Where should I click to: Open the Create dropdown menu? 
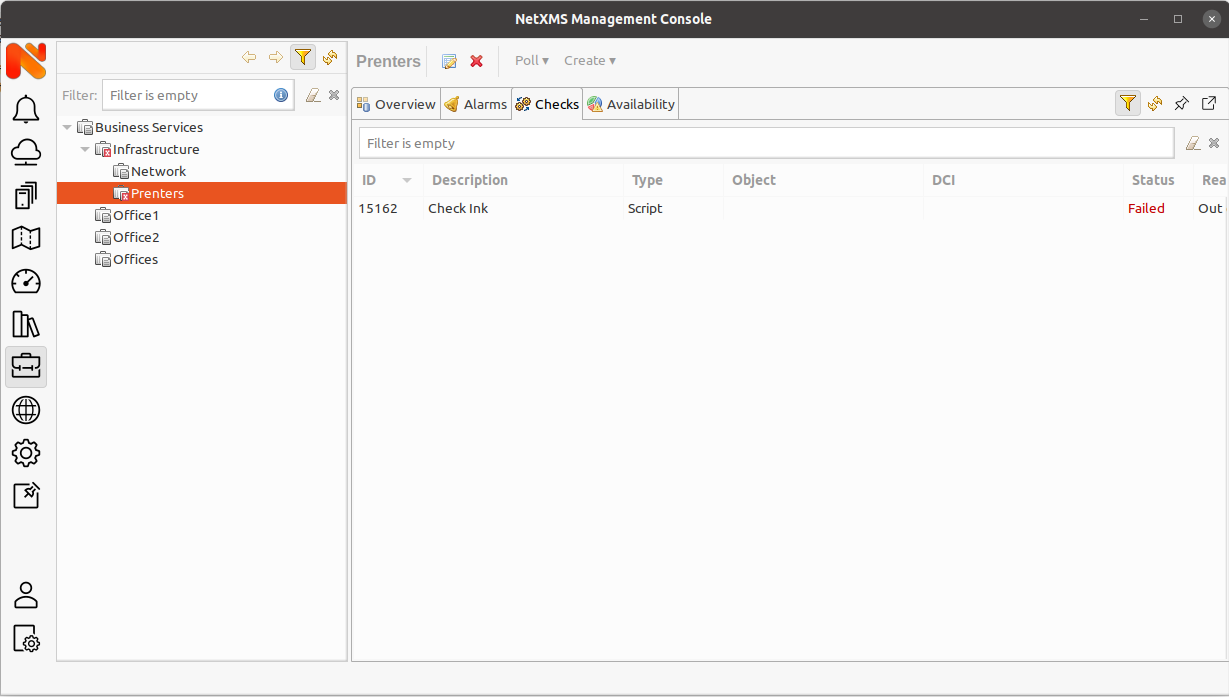click(590, 61)
